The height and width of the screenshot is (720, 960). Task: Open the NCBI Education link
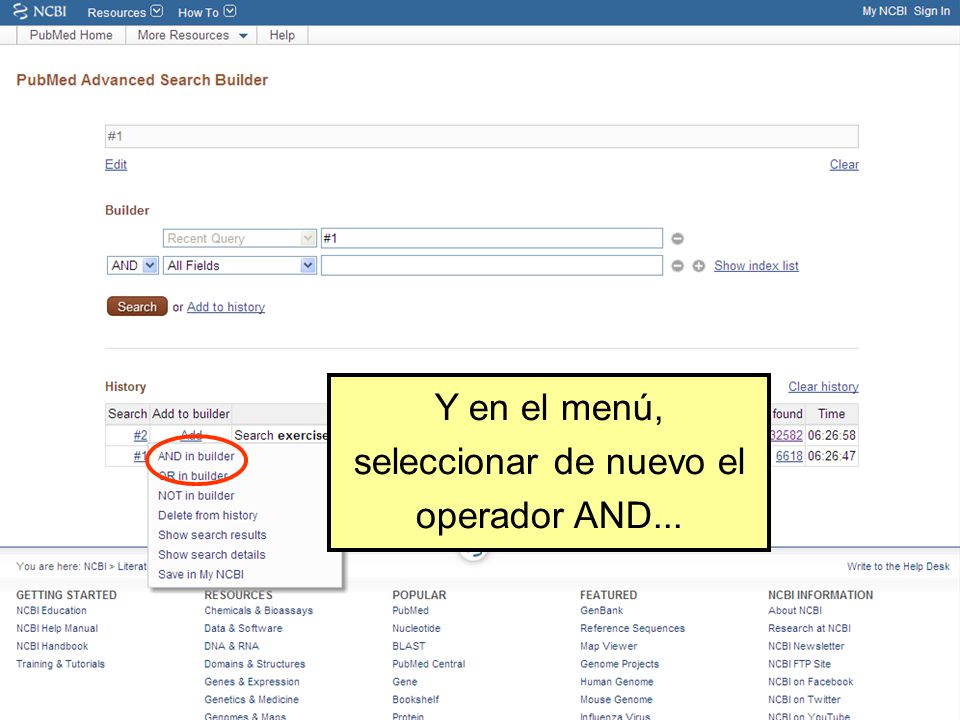pos(51,610)
